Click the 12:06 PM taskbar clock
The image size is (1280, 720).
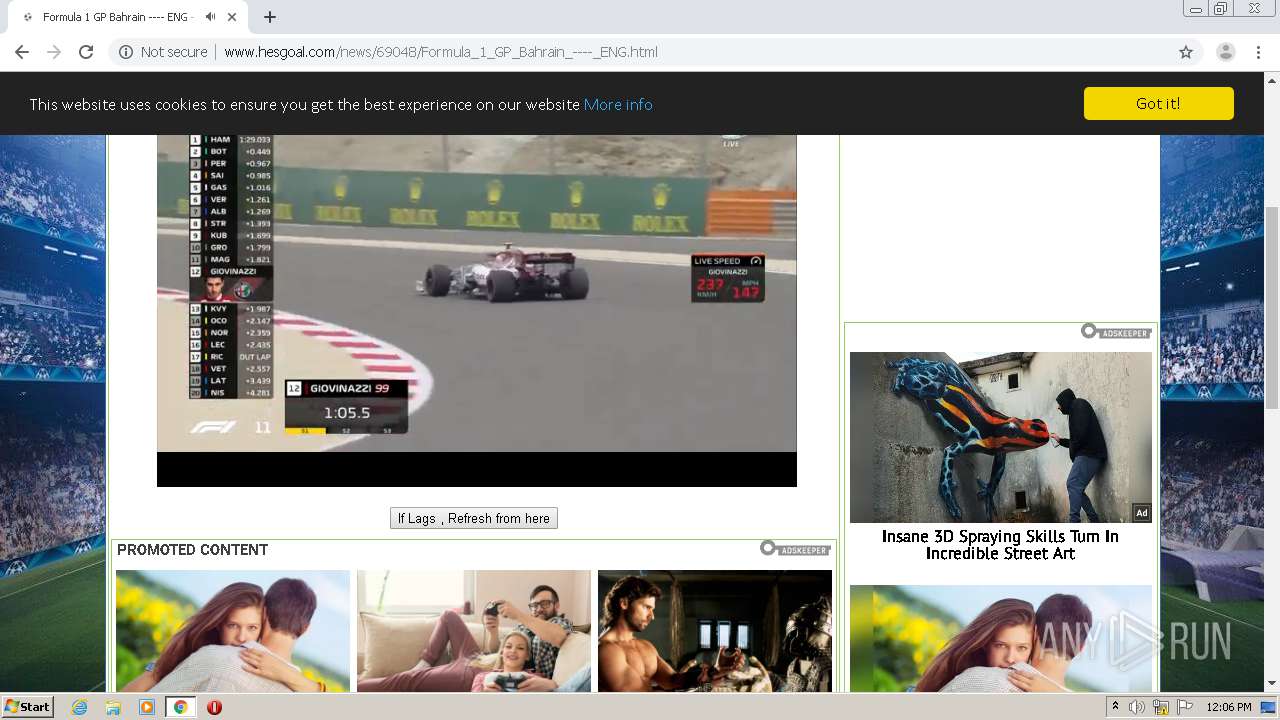pyautogui.click(x=1228, y=707)
